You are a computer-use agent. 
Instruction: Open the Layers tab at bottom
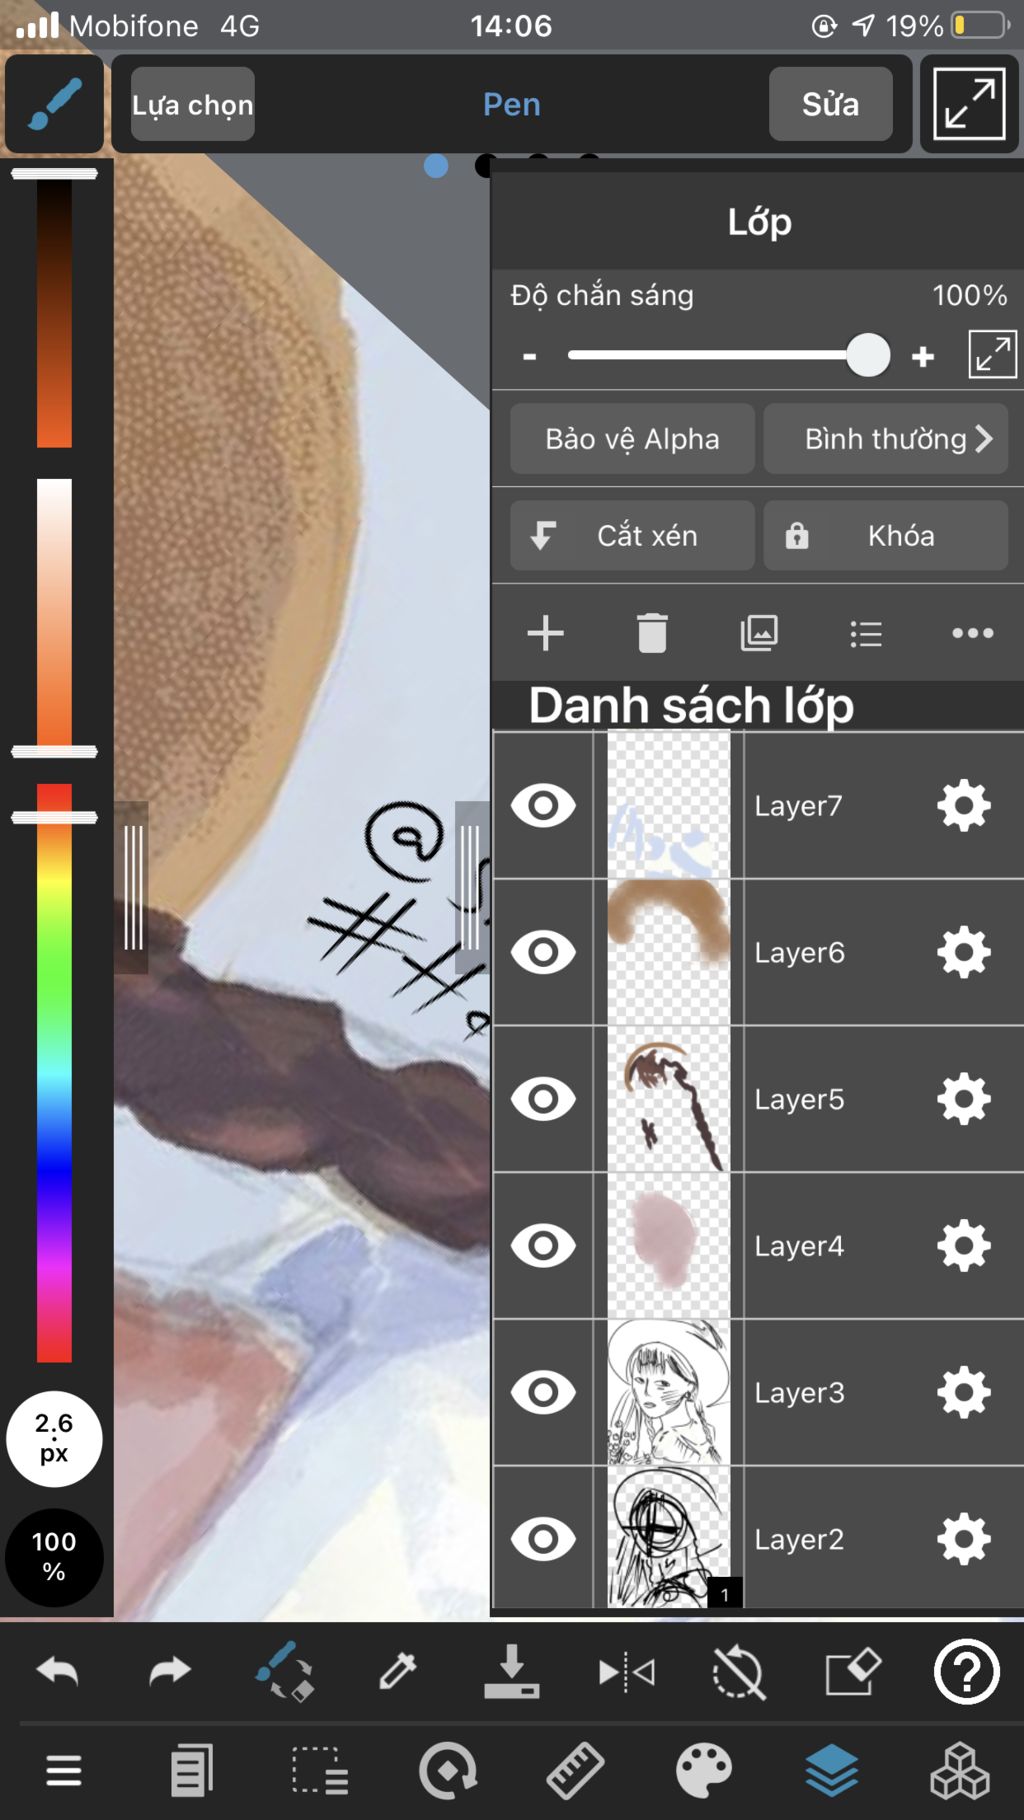click(x=832, y=1771)
